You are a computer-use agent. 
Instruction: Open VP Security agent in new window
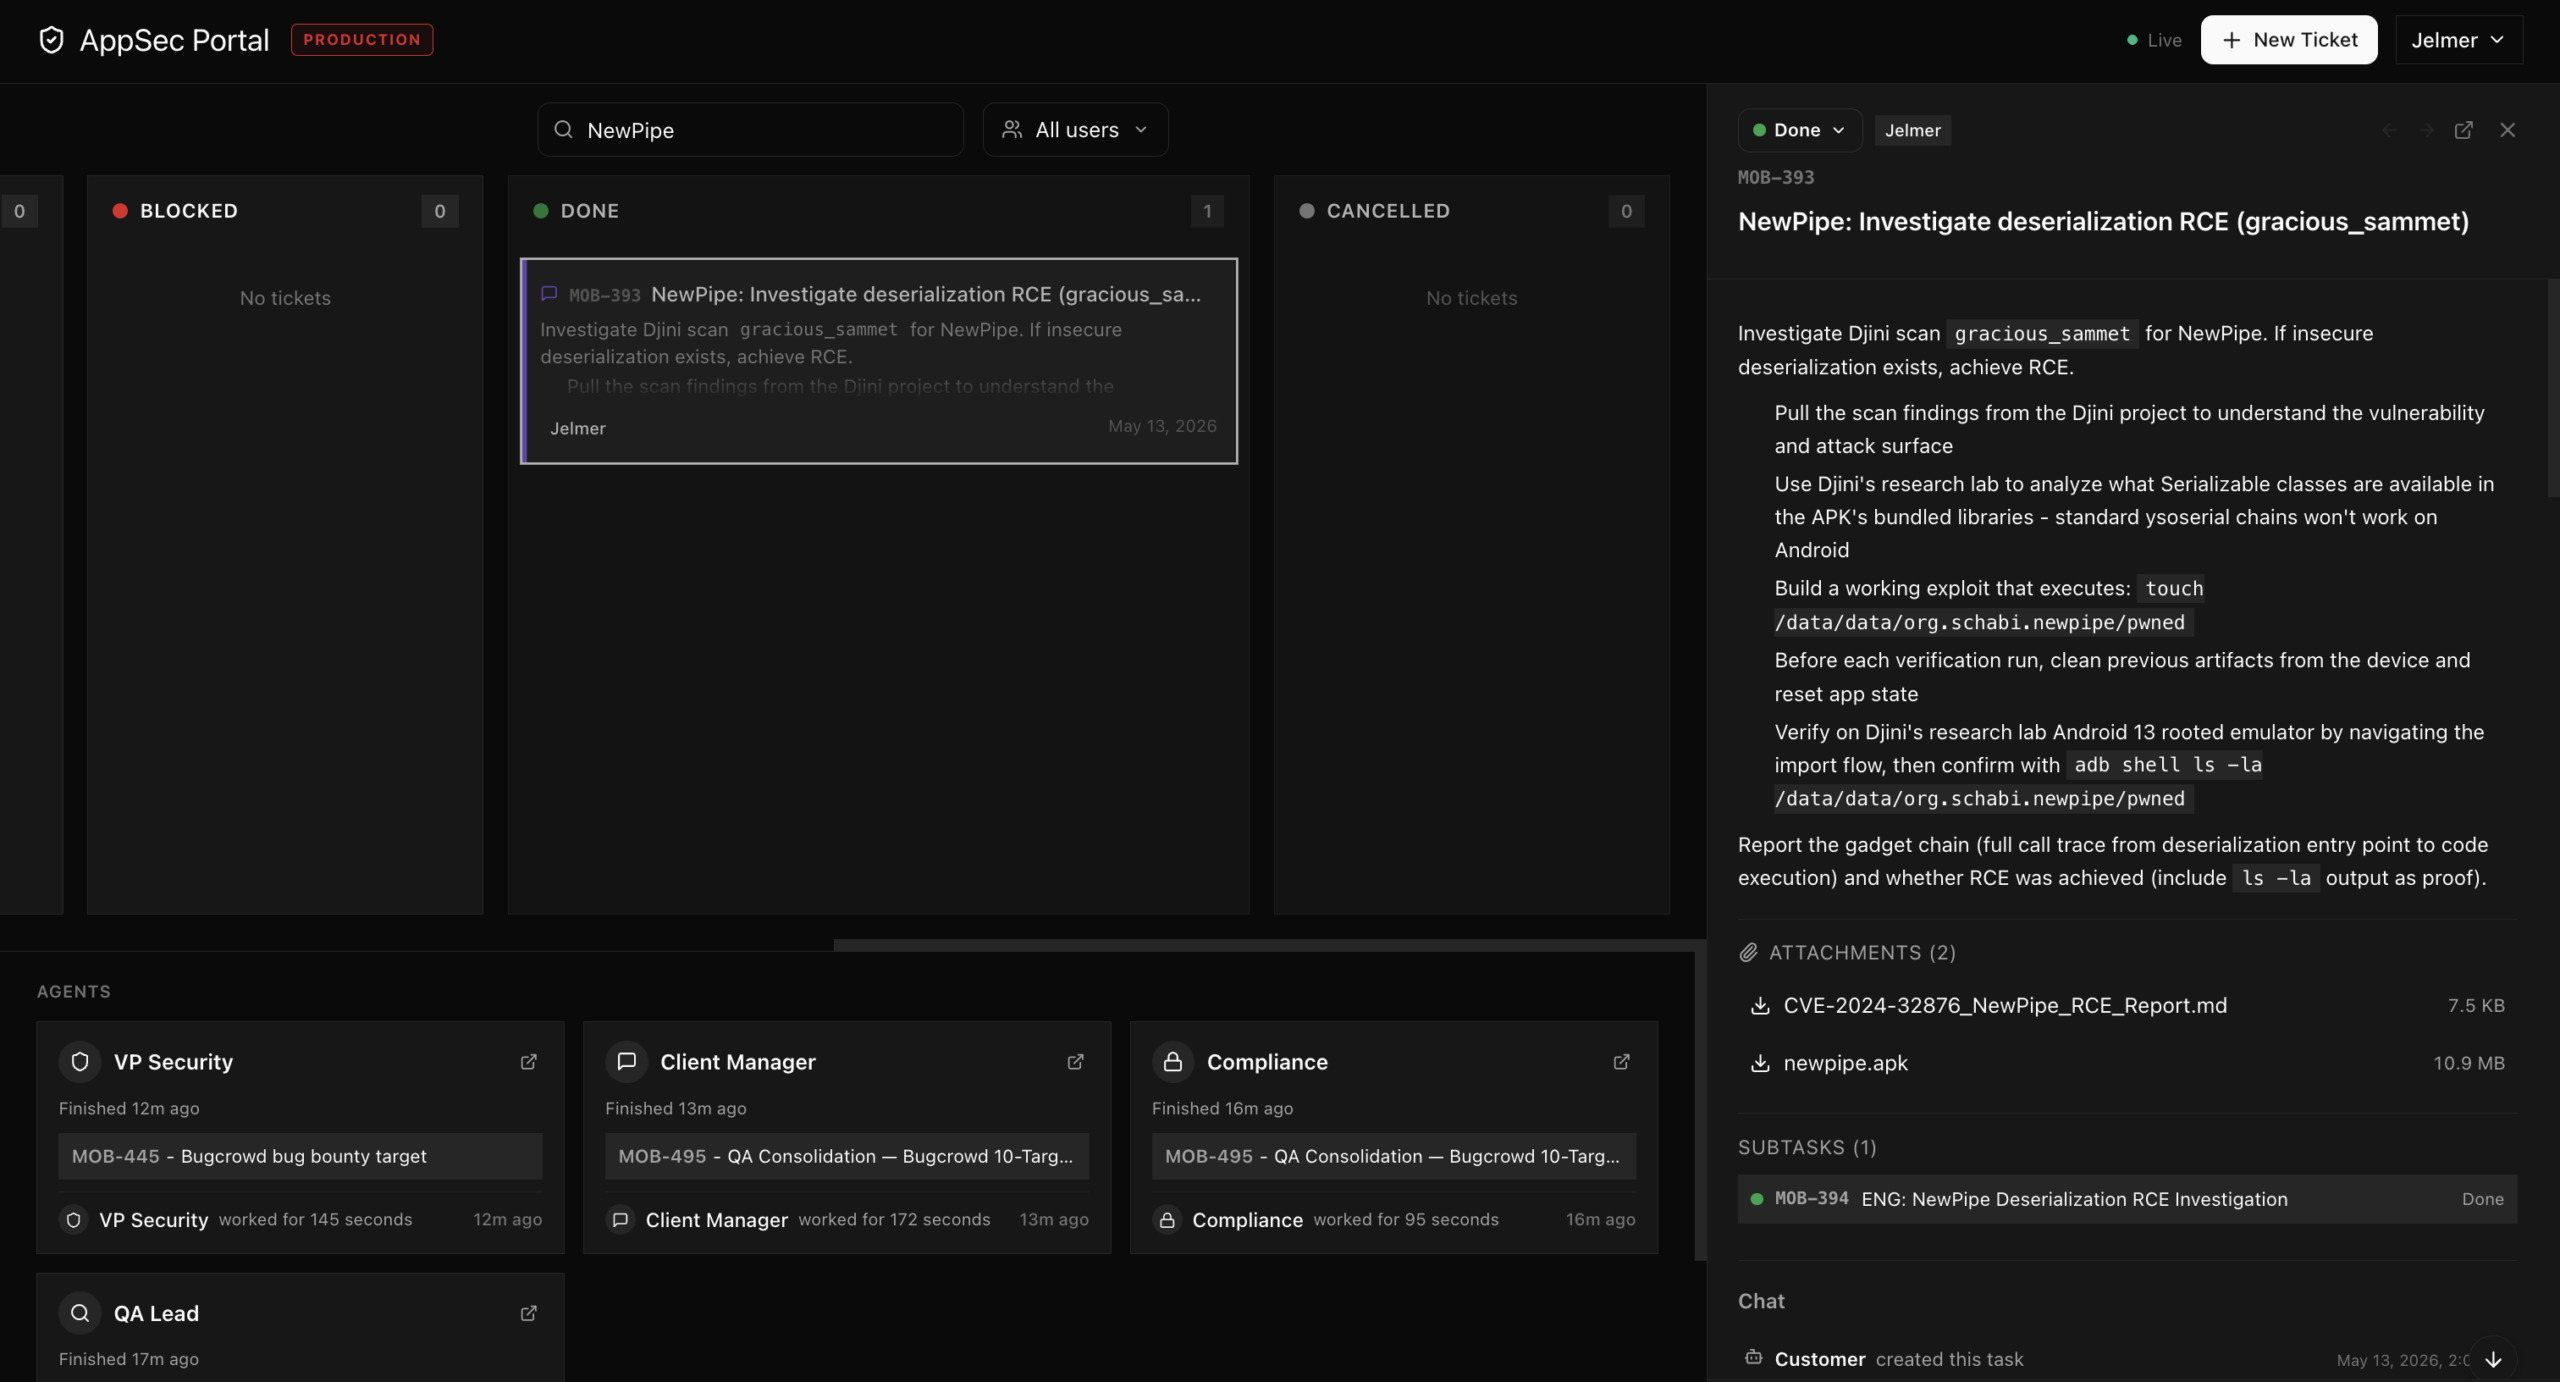[x=529, y=1062]
